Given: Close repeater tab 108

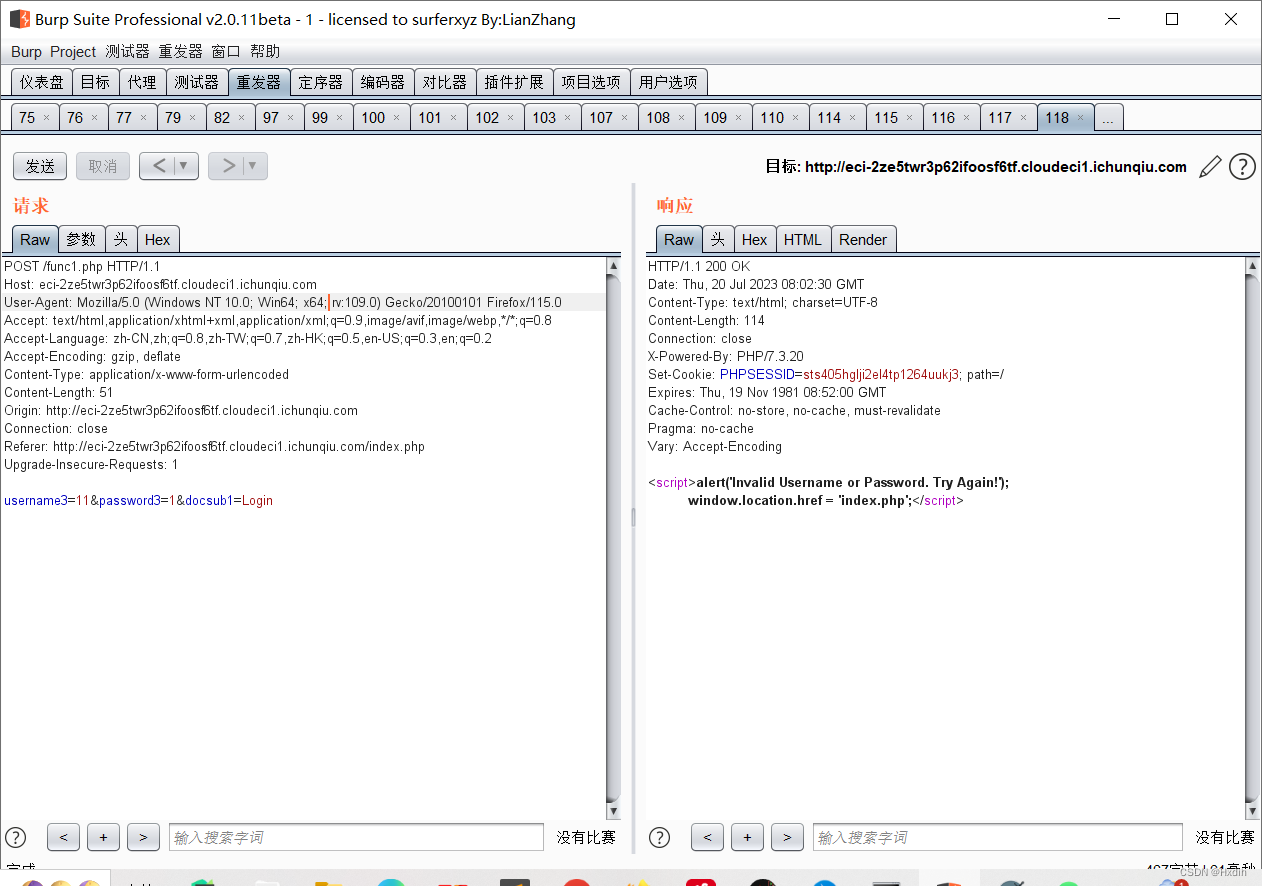Looking at the screenshot, I should pyautogui.click(x=682, y=118).
